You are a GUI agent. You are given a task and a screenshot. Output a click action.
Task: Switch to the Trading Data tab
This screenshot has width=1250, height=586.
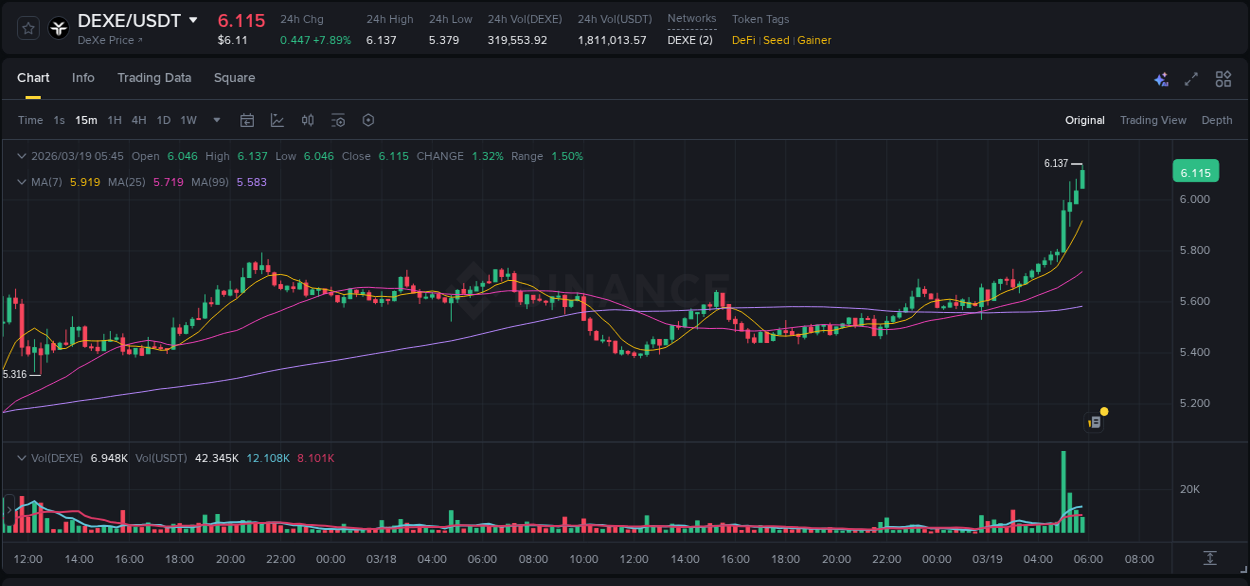(154, 78)
